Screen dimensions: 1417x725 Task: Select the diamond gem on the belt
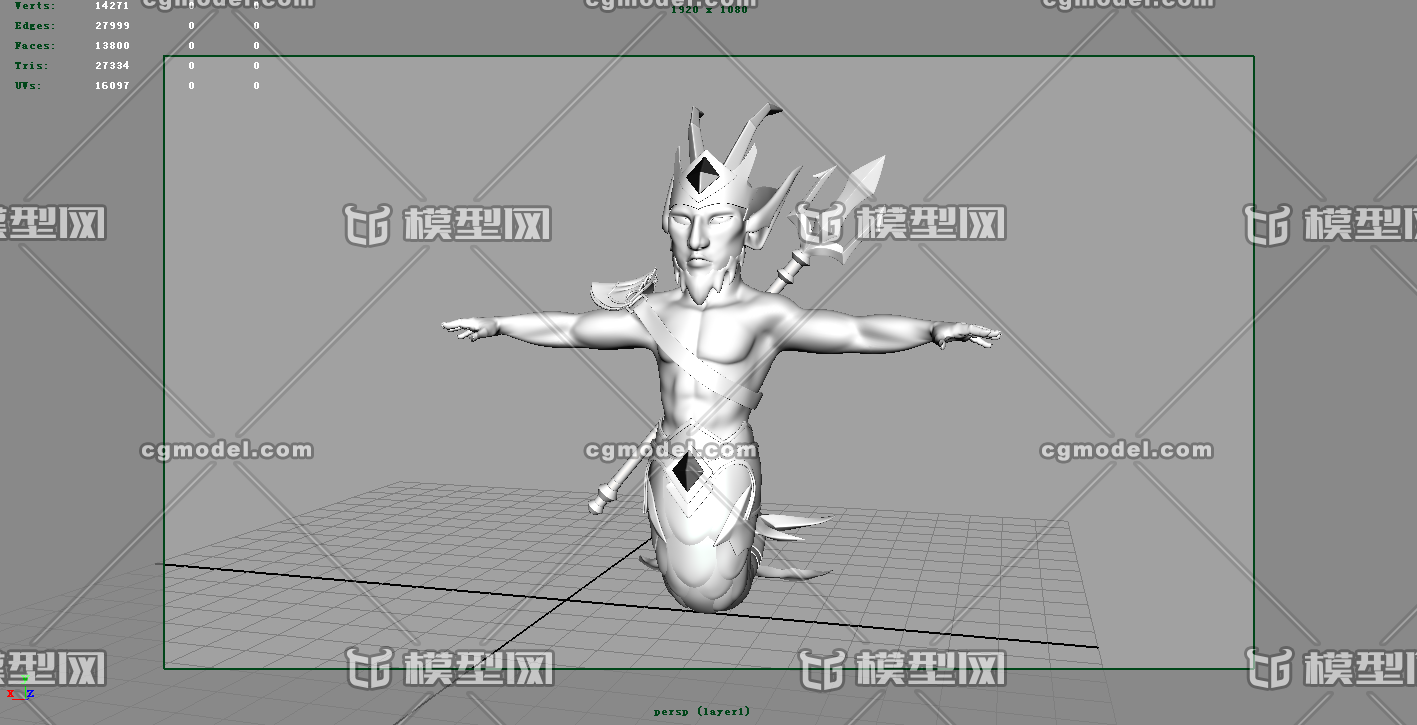(686, 473)
